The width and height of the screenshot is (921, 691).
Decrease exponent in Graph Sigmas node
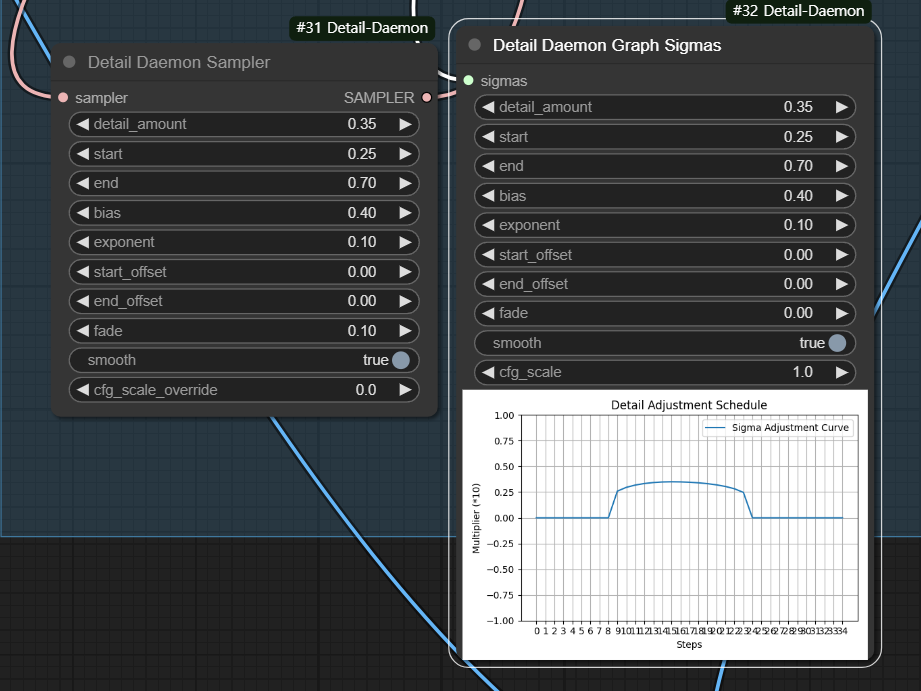pos(488,225)
